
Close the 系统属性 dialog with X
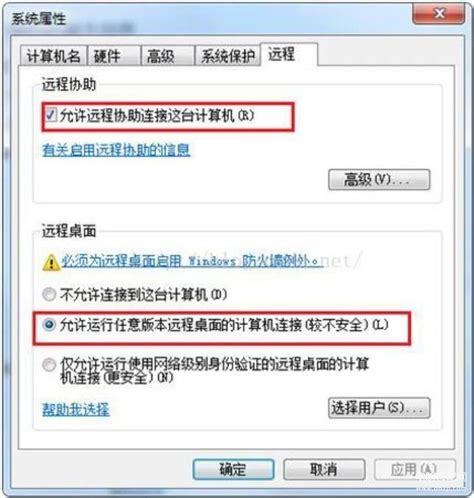coord(438,14)
